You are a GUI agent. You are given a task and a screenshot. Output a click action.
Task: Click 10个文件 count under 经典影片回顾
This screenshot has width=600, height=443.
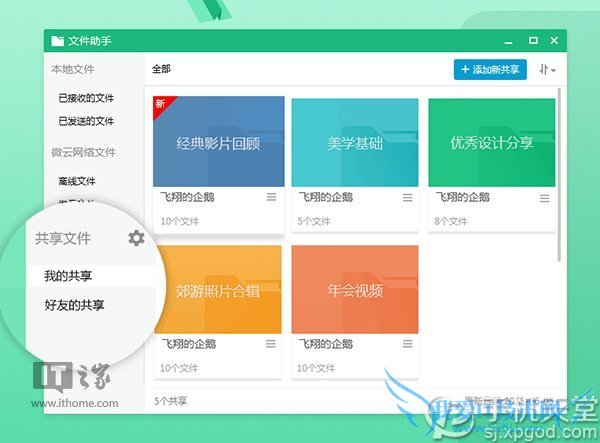[x=179, y=221]
